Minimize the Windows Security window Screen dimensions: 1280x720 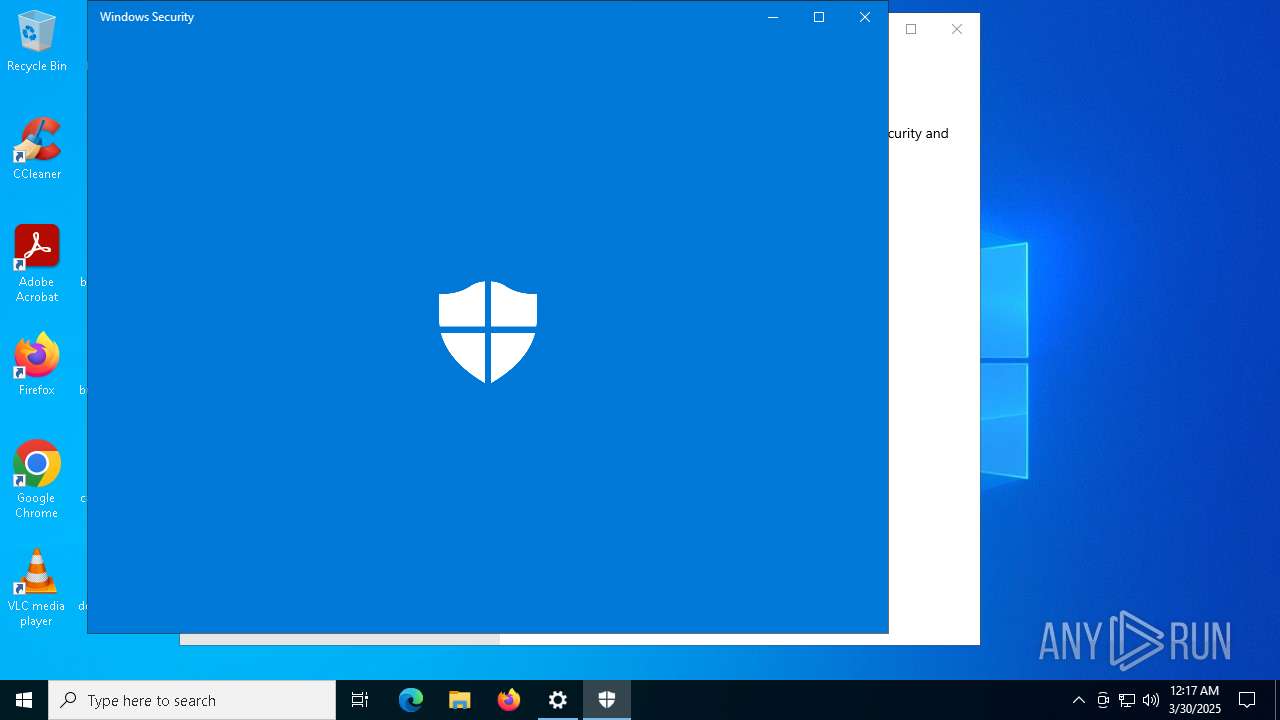click(773, 17)
